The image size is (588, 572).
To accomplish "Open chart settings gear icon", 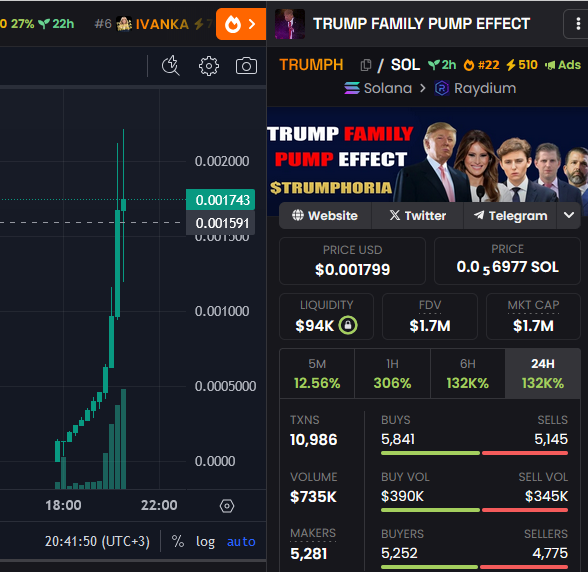I will (x=208, y=66).
